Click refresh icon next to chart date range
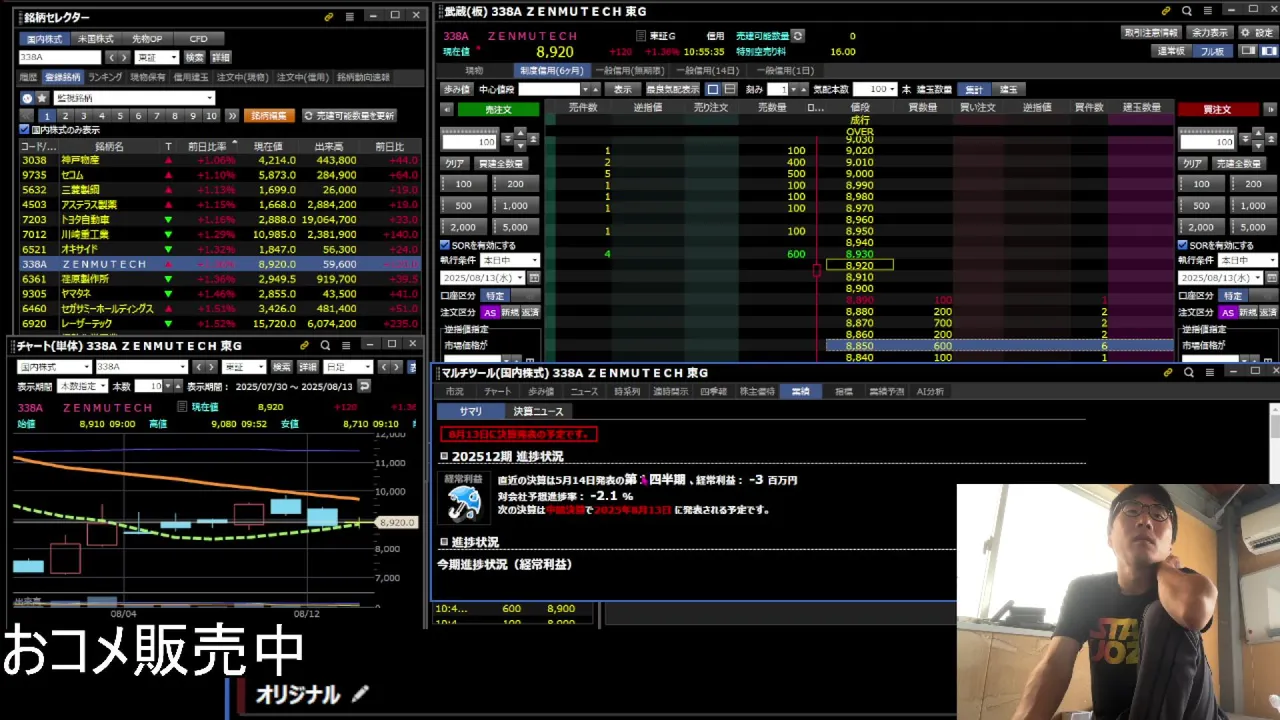This screenshot has height=720, width=1280. click(x=364, y=386)
